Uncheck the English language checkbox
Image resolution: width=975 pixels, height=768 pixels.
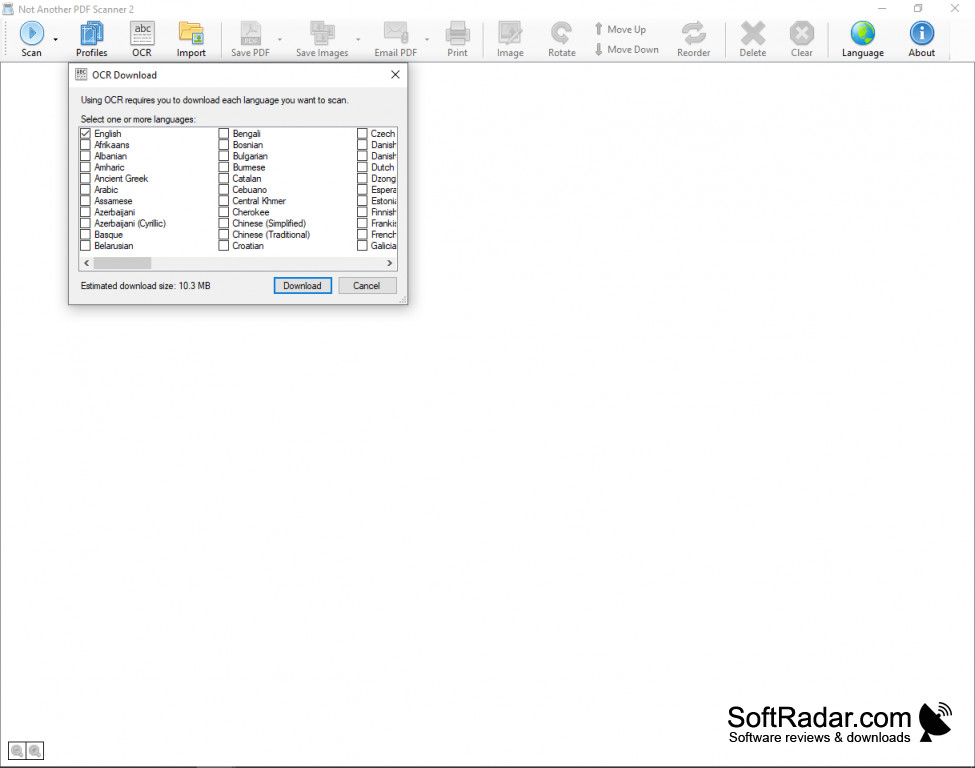[85, 134]
